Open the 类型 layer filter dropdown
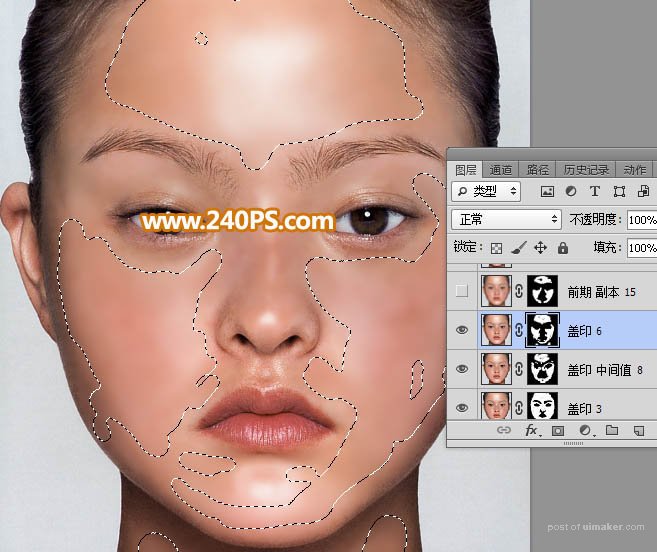Viewport: 657px width, 552px height. pos(486,192)
